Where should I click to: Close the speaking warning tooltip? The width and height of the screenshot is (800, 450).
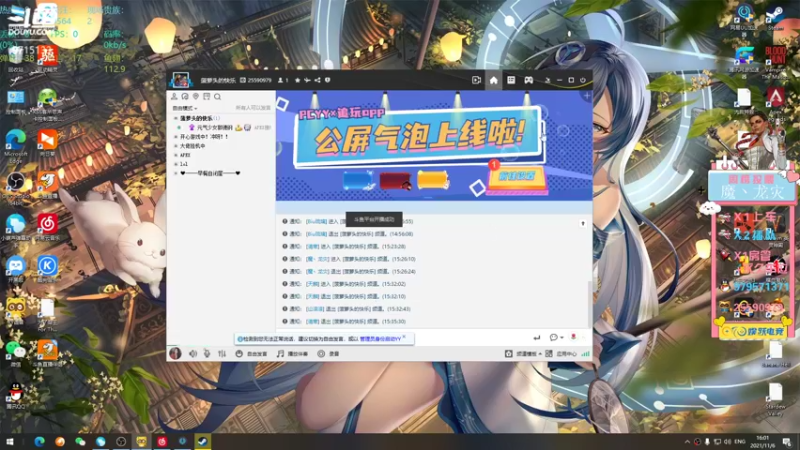point(404,337)
